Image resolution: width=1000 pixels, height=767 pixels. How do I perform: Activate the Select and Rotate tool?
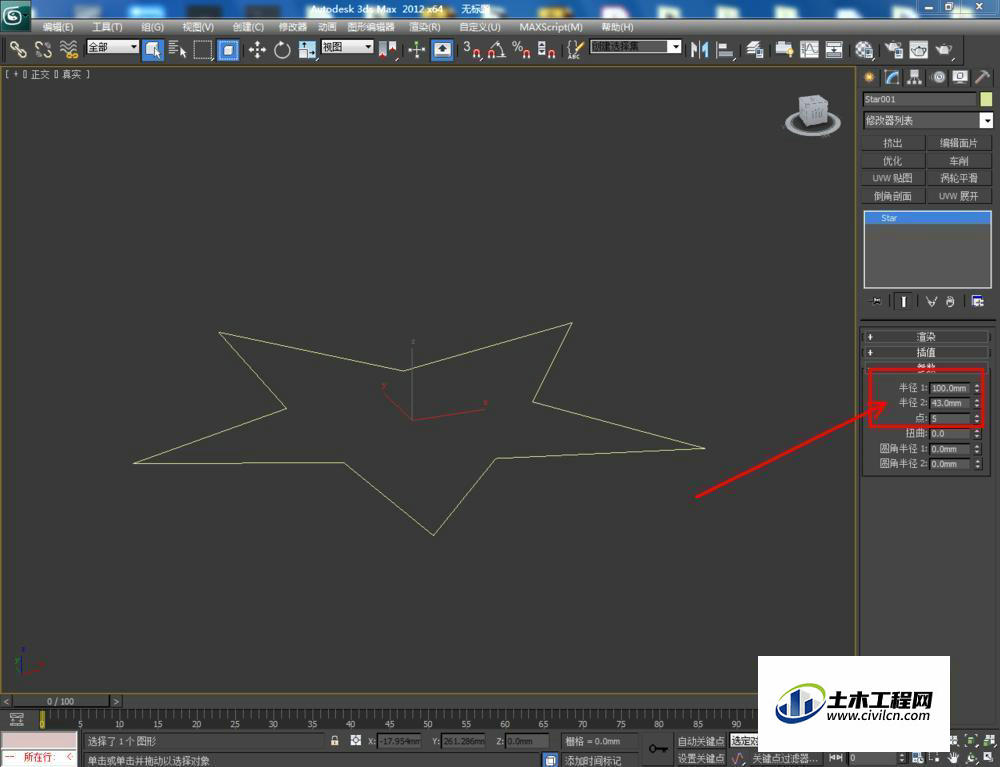282,49
